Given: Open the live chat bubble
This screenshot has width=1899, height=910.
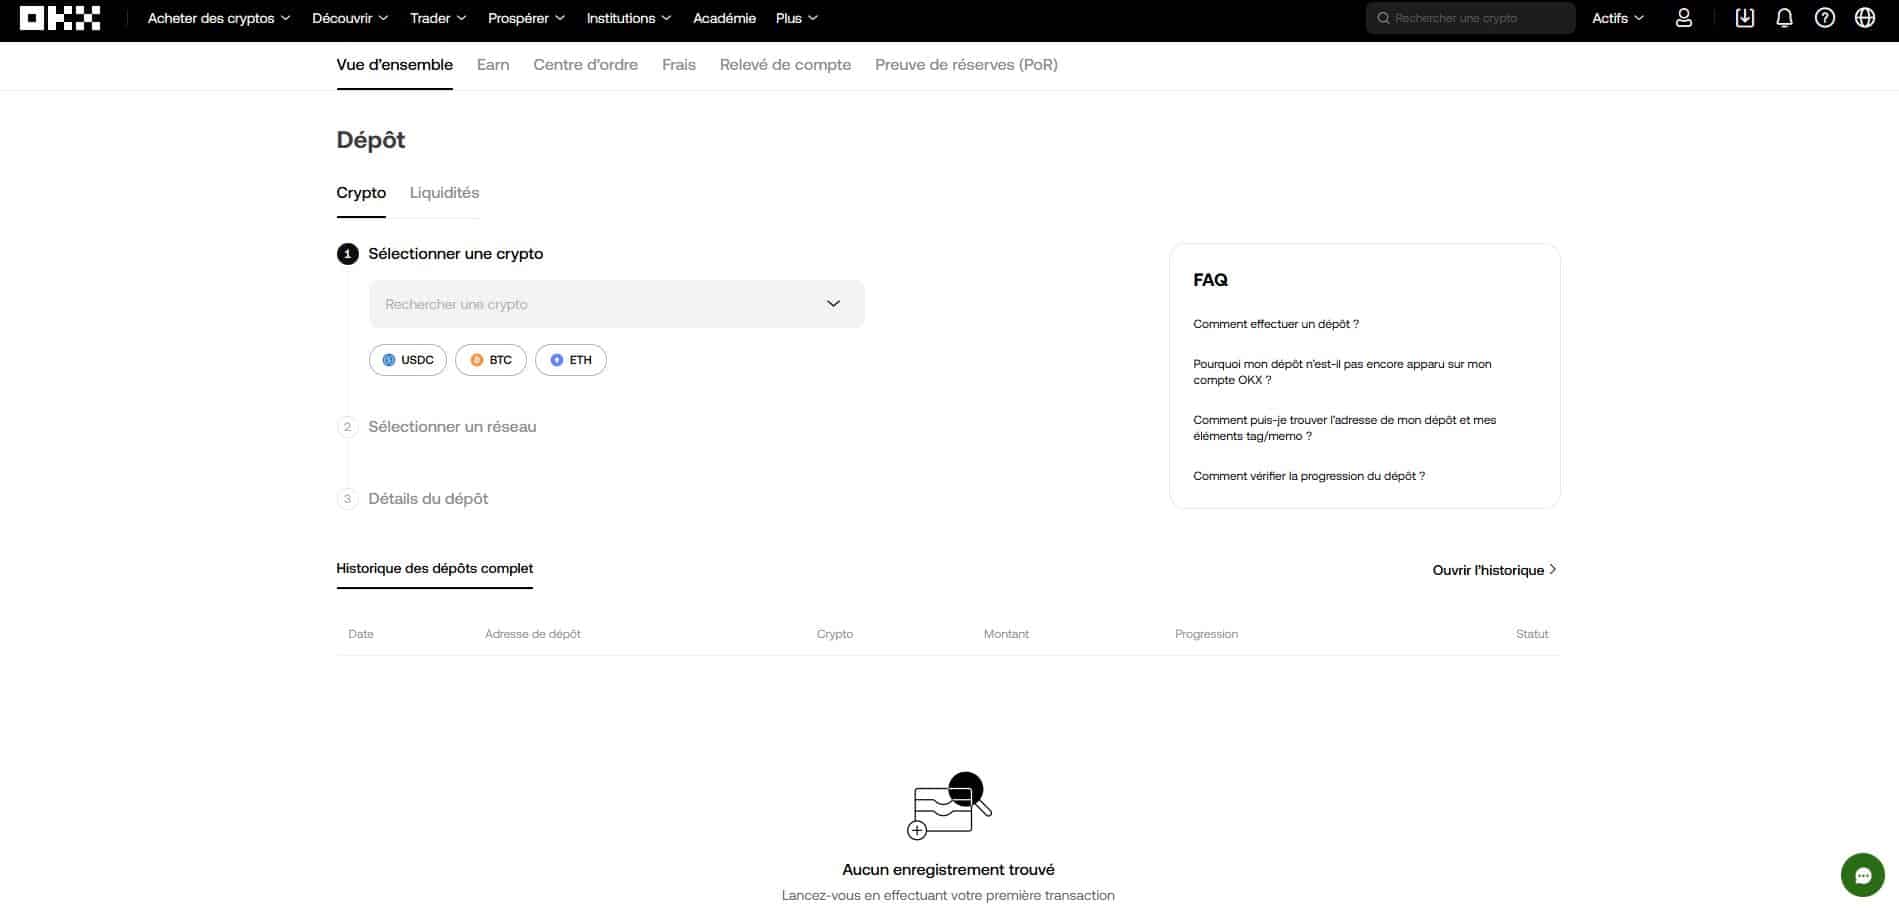Looking at the screenshot, I should (x=1863, y=876).
